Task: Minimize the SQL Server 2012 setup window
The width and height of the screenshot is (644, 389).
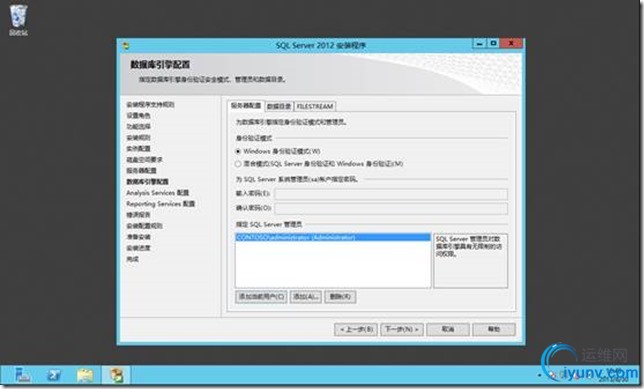Action: [x=479, y=44]
